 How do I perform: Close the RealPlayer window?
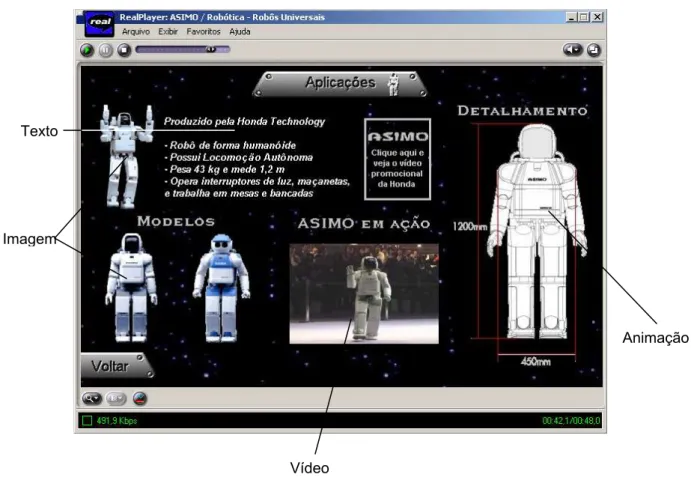[597, 17]
